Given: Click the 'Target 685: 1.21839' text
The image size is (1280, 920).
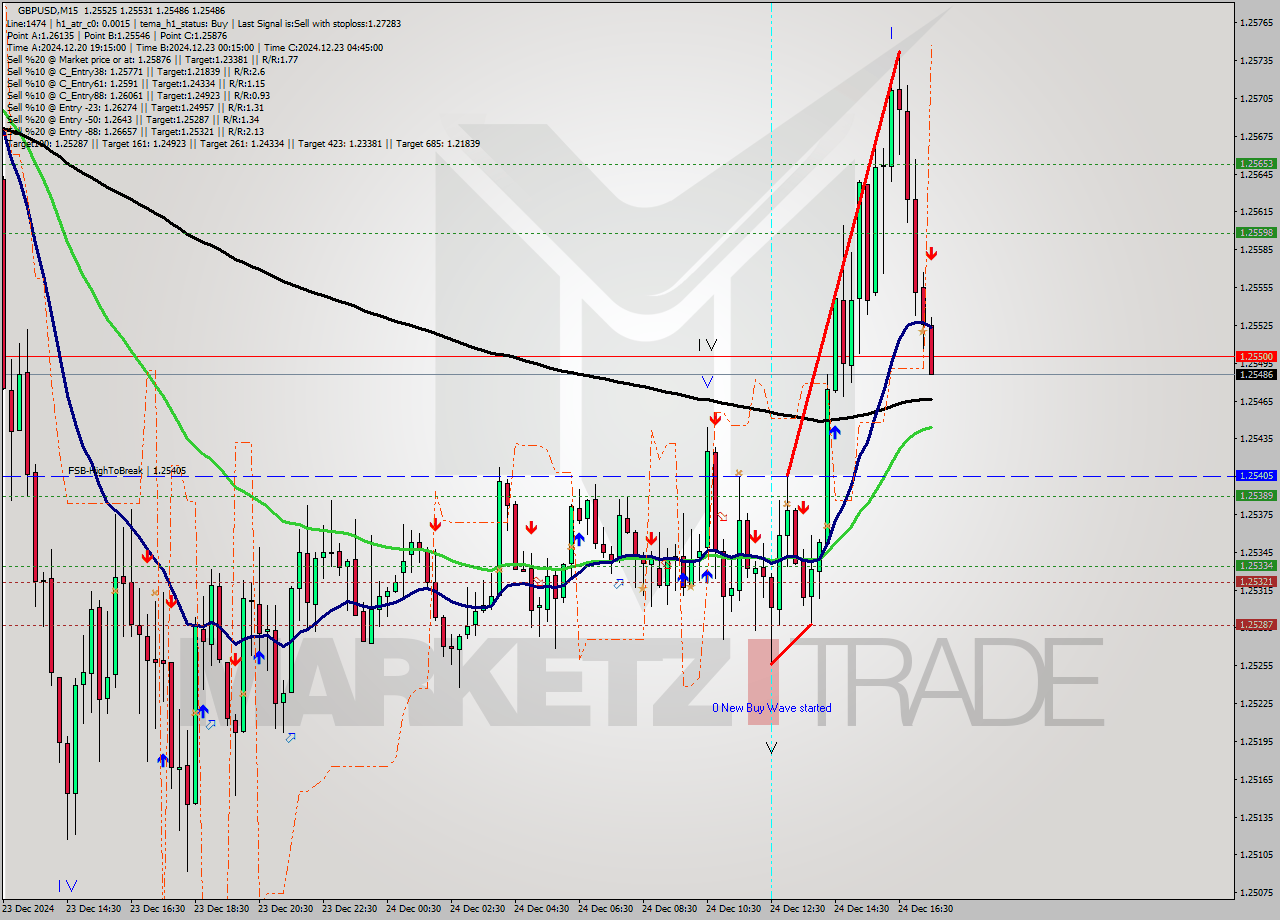Looking at the screenshot, I should tap(438, 144).
